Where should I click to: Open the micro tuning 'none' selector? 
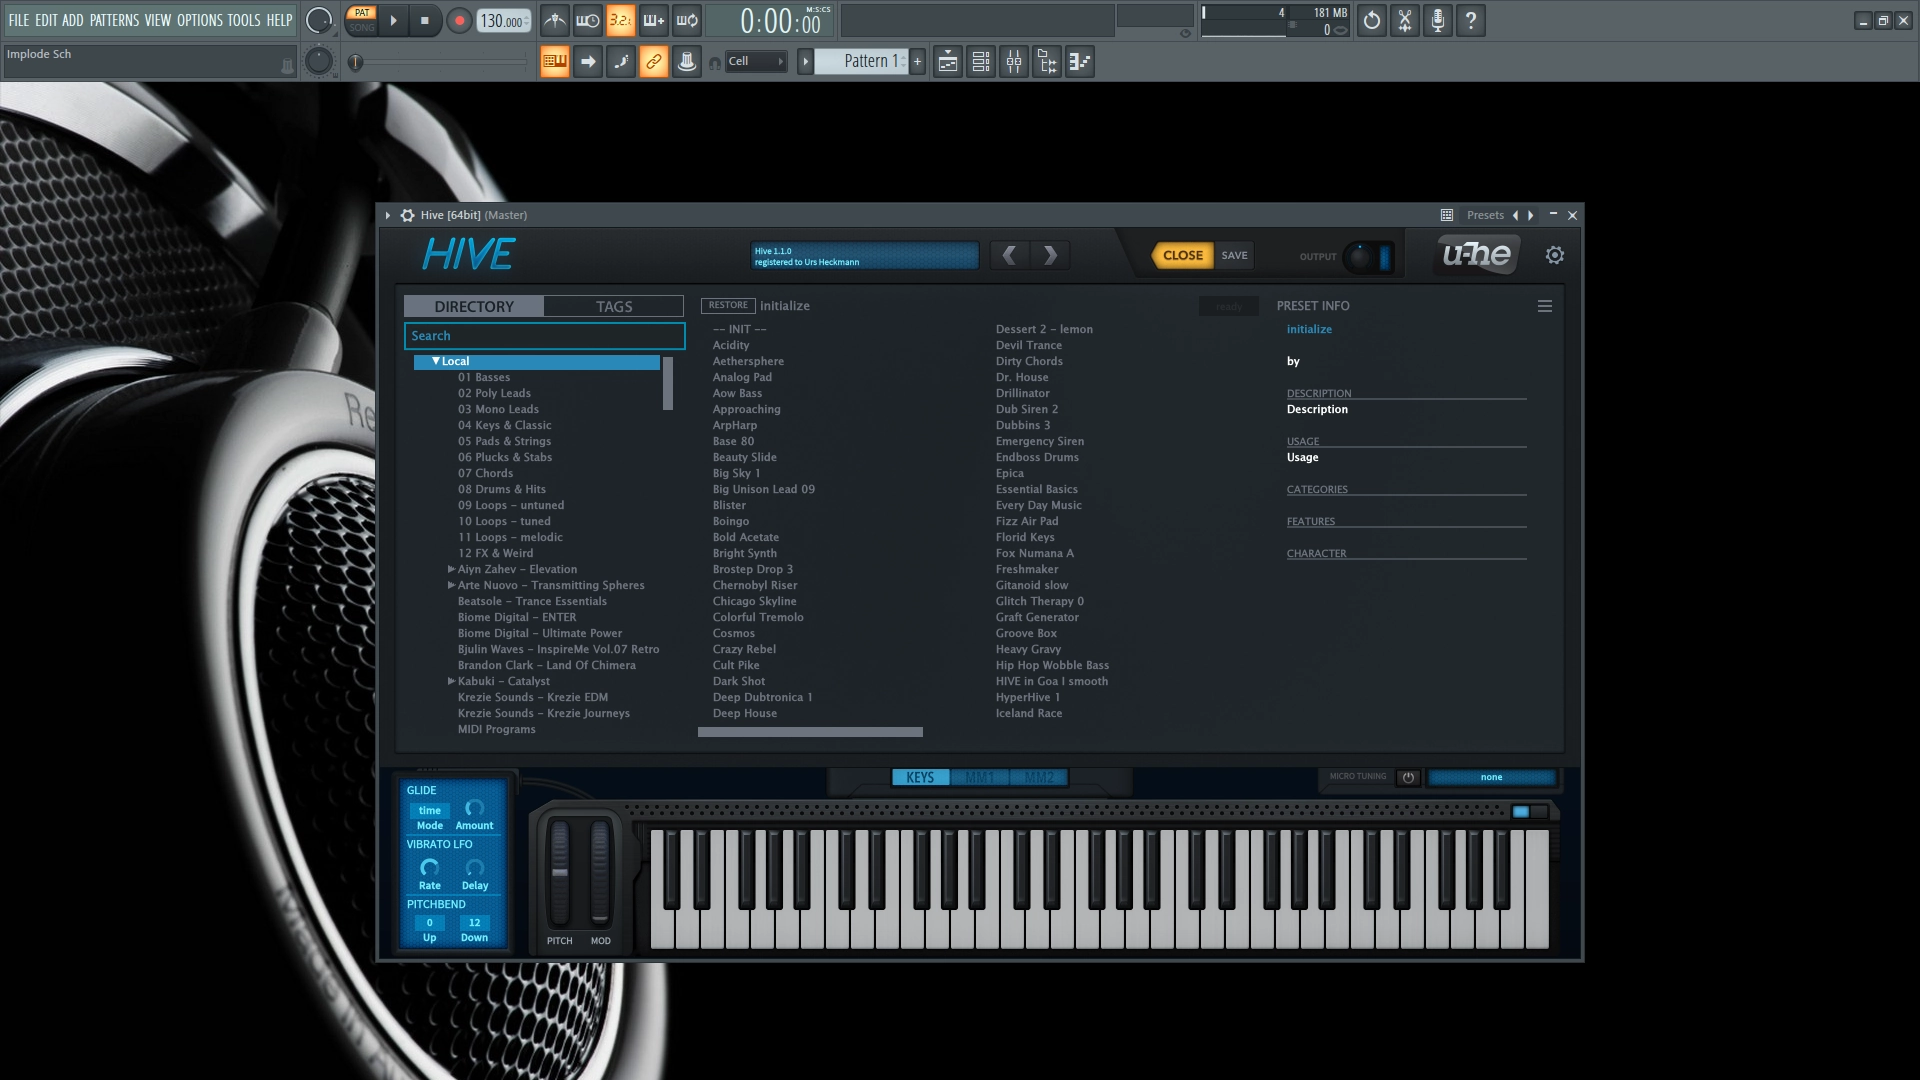click(x=1491, y=777)
